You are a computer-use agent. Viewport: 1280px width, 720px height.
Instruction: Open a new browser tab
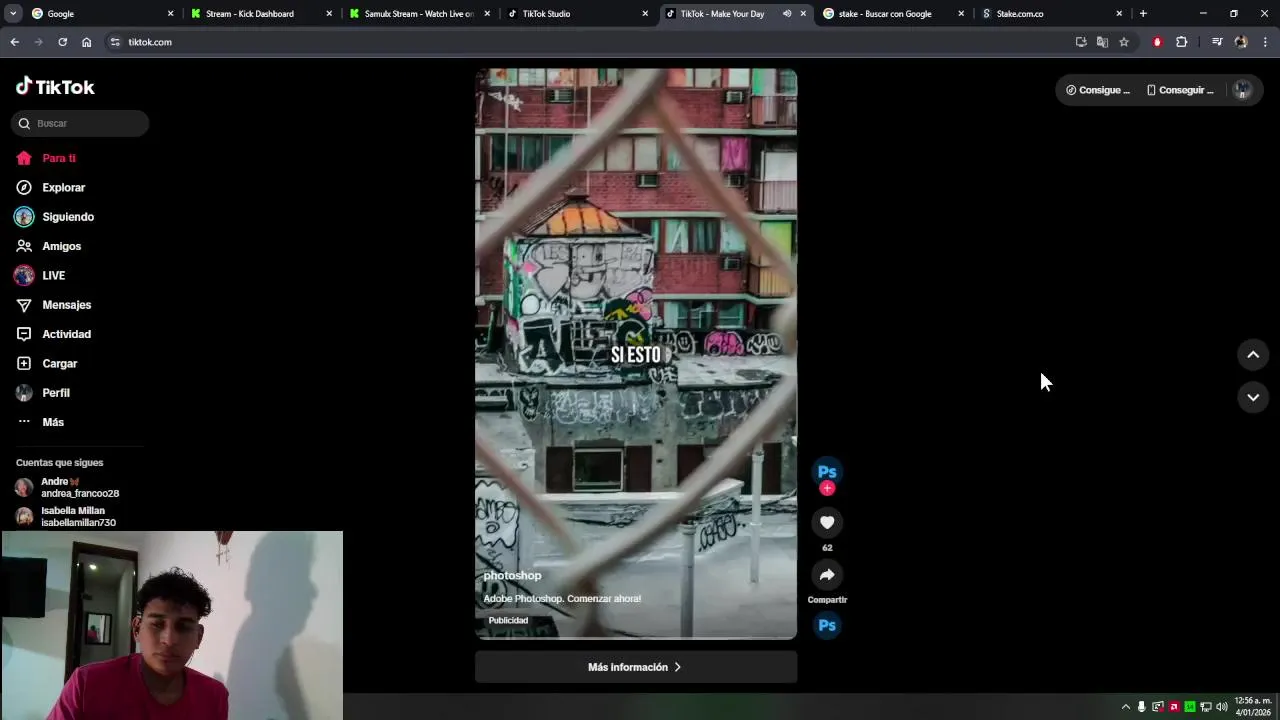[x=1143, y=14]
